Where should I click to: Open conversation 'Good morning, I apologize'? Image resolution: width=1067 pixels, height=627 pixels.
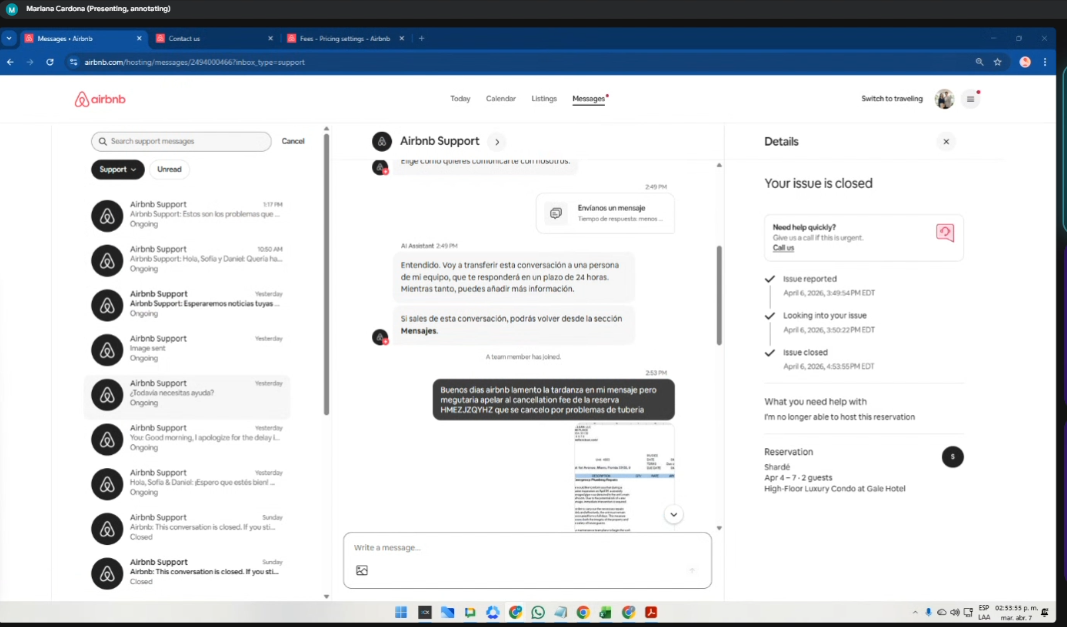187,438
